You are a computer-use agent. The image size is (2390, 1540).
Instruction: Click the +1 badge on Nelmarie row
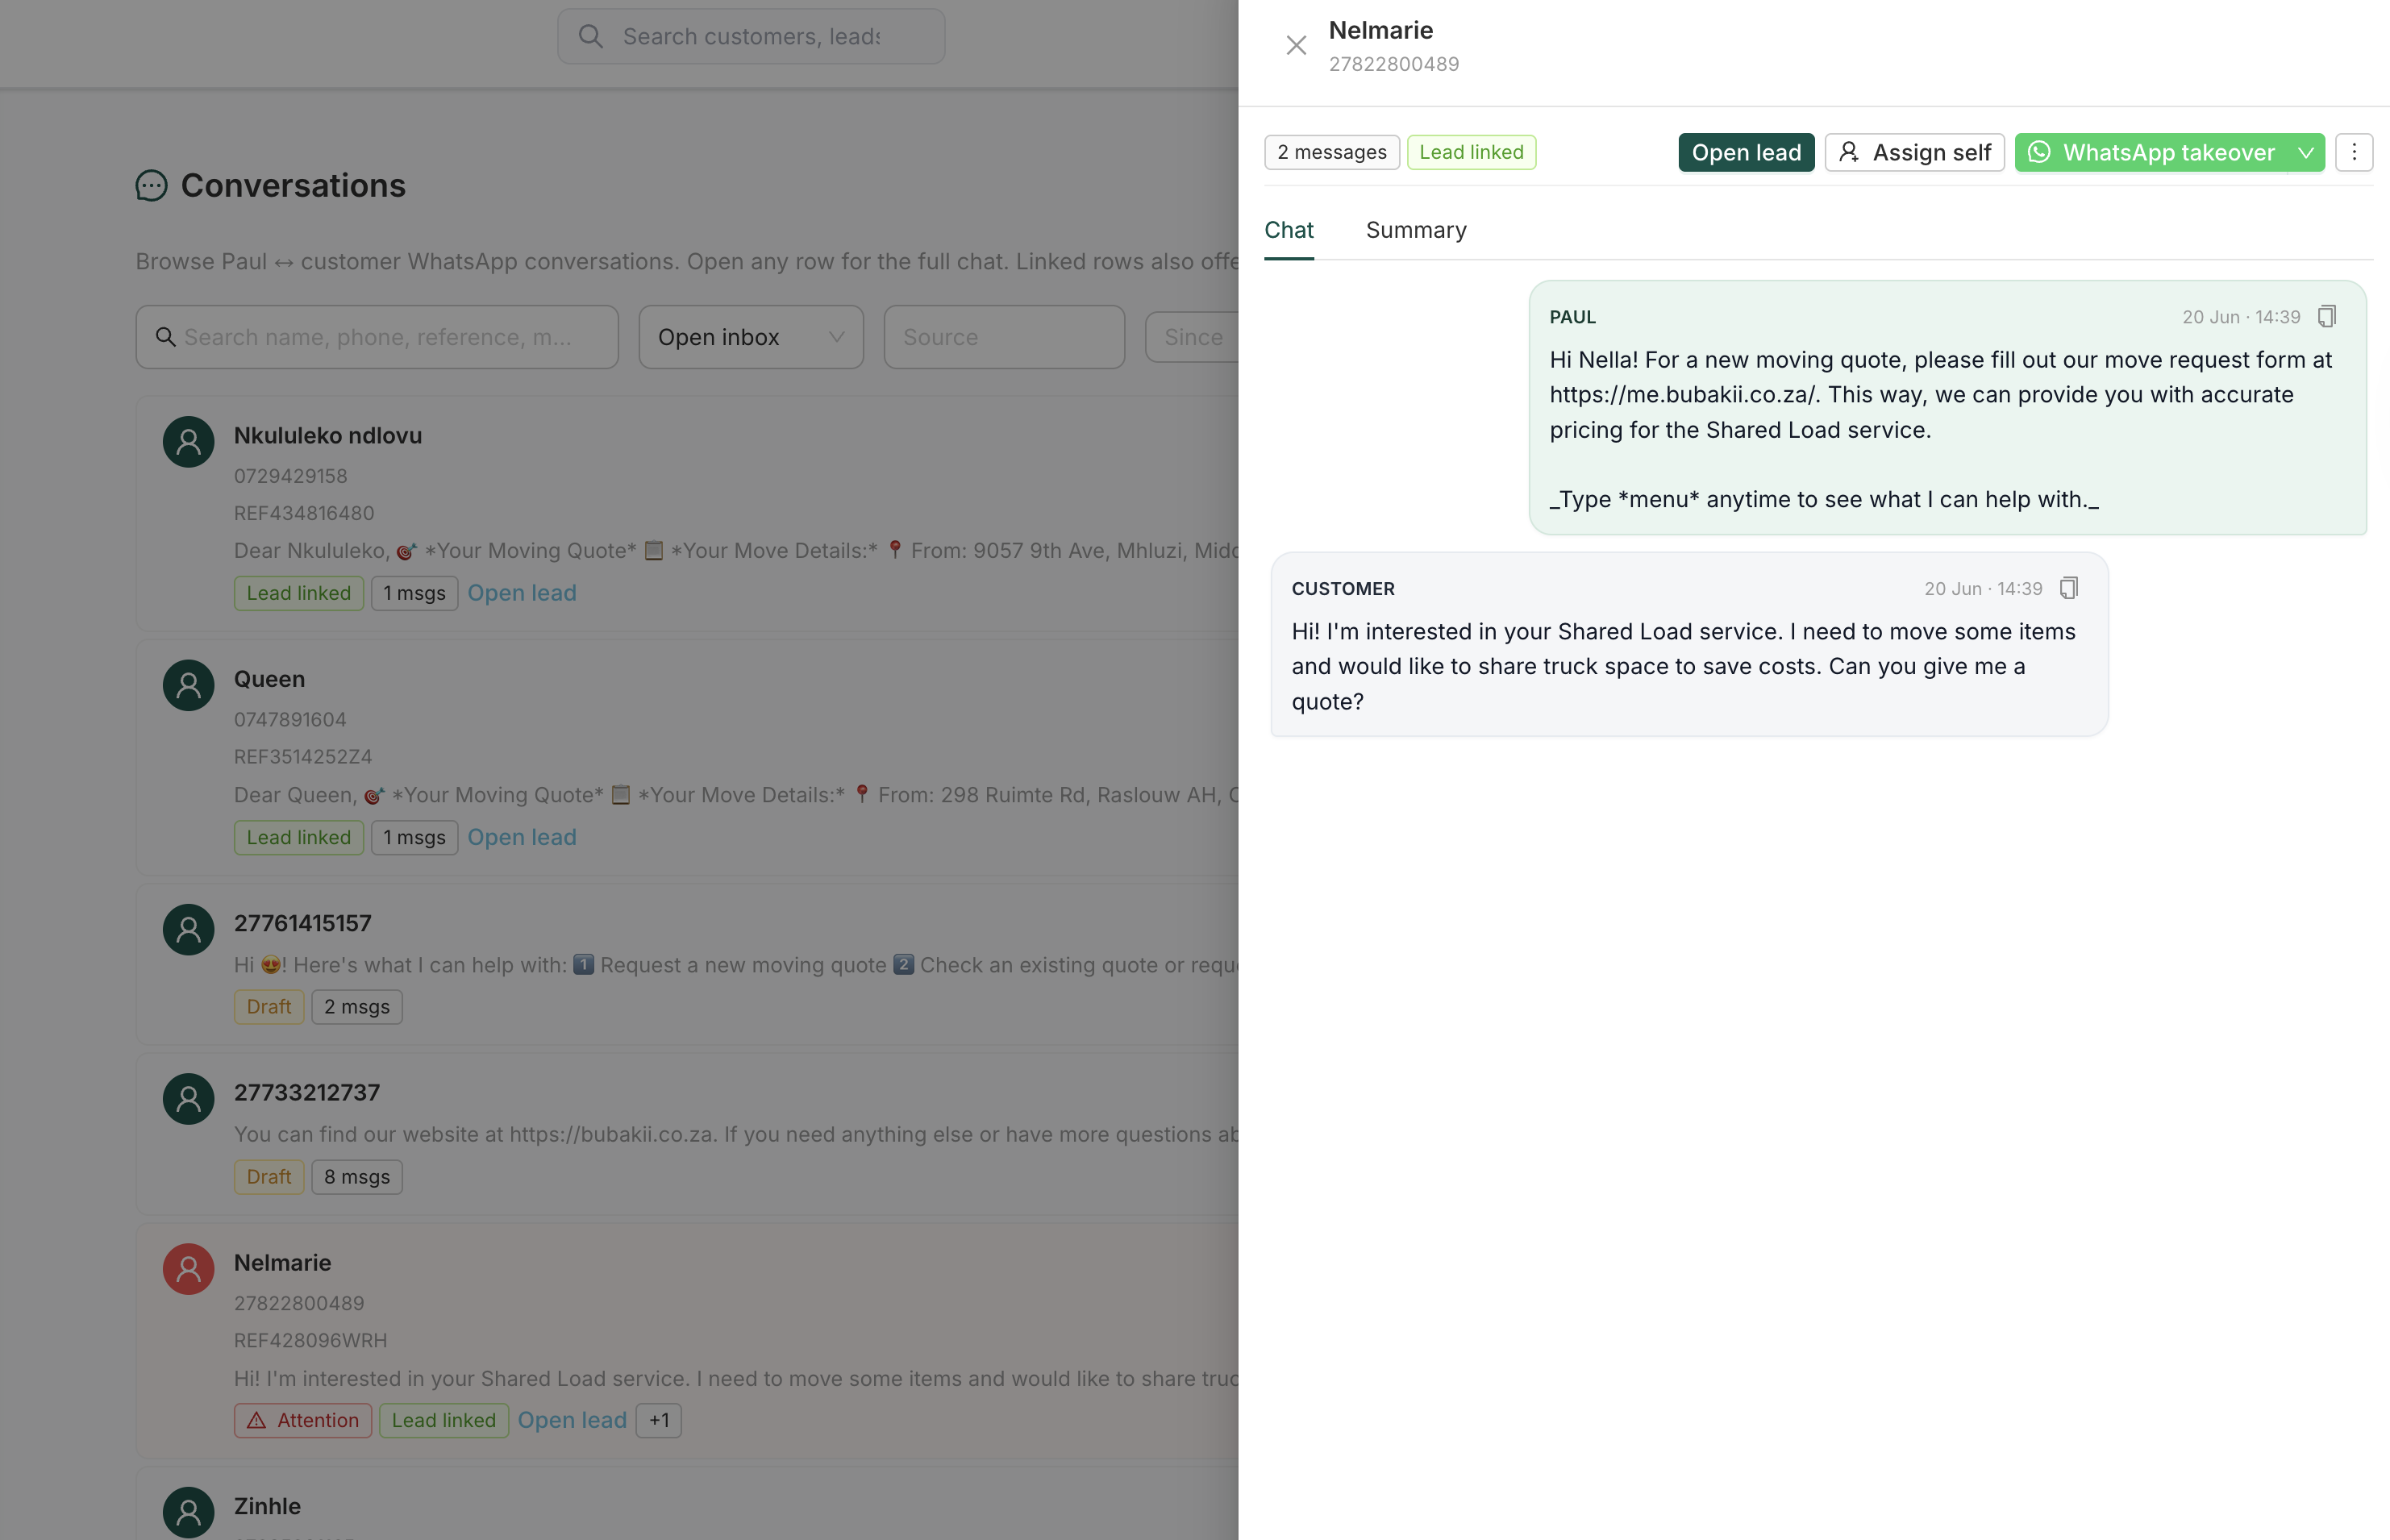(x=659, y=1420)
